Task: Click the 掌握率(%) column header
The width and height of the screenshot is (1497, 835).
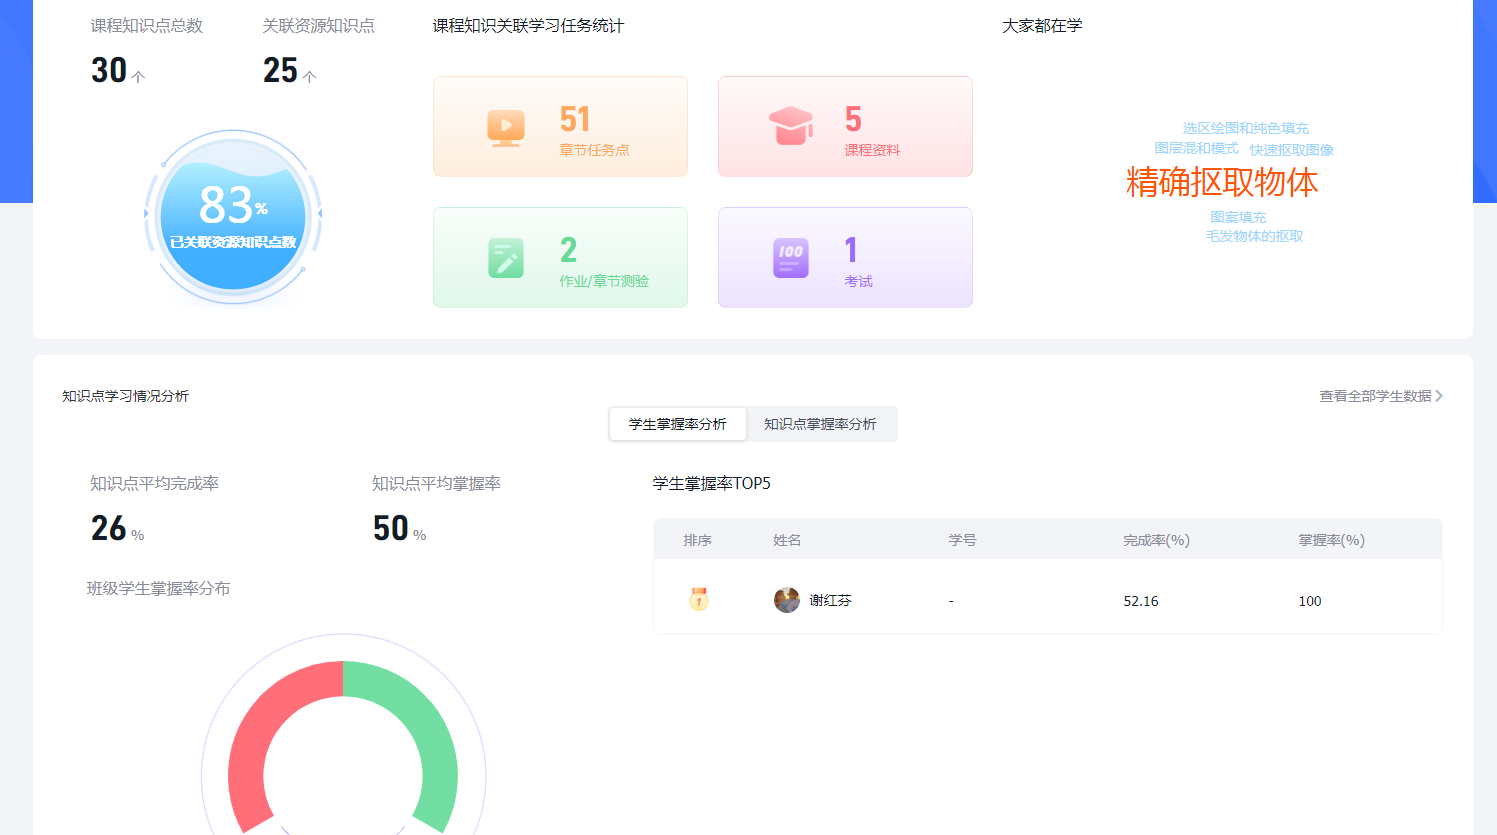Action: [1331, 540]
